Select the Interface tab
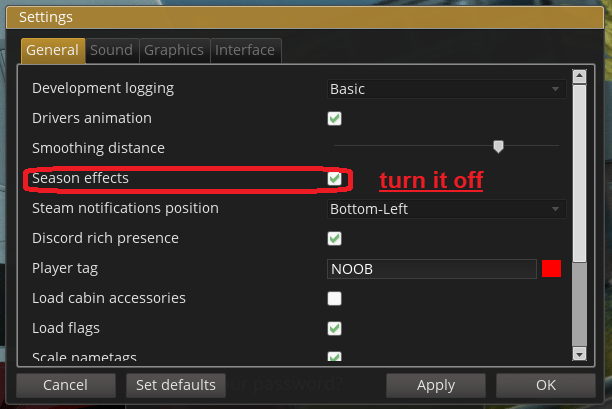 [x=246, y=50]
